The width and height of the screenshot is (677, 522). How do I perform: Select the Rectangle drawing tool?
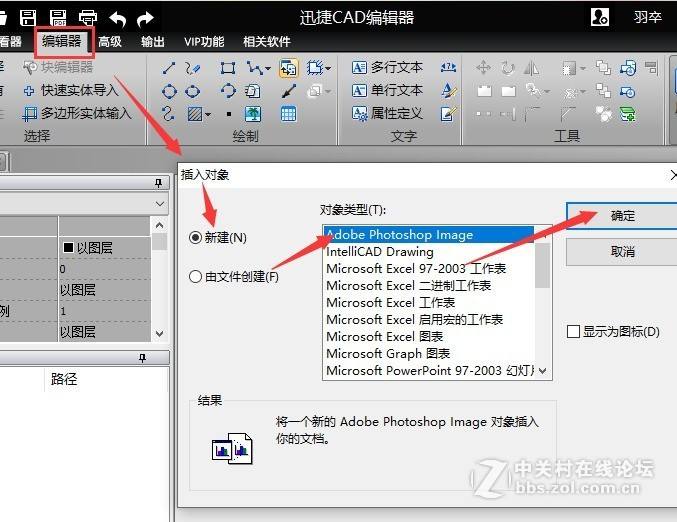(x=228, y=68)
